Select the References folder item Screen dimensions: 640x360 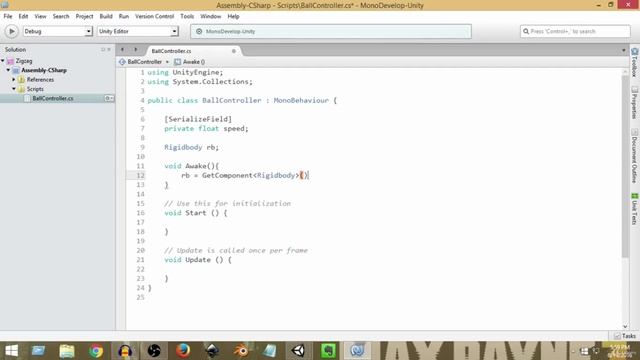(40, 80)
